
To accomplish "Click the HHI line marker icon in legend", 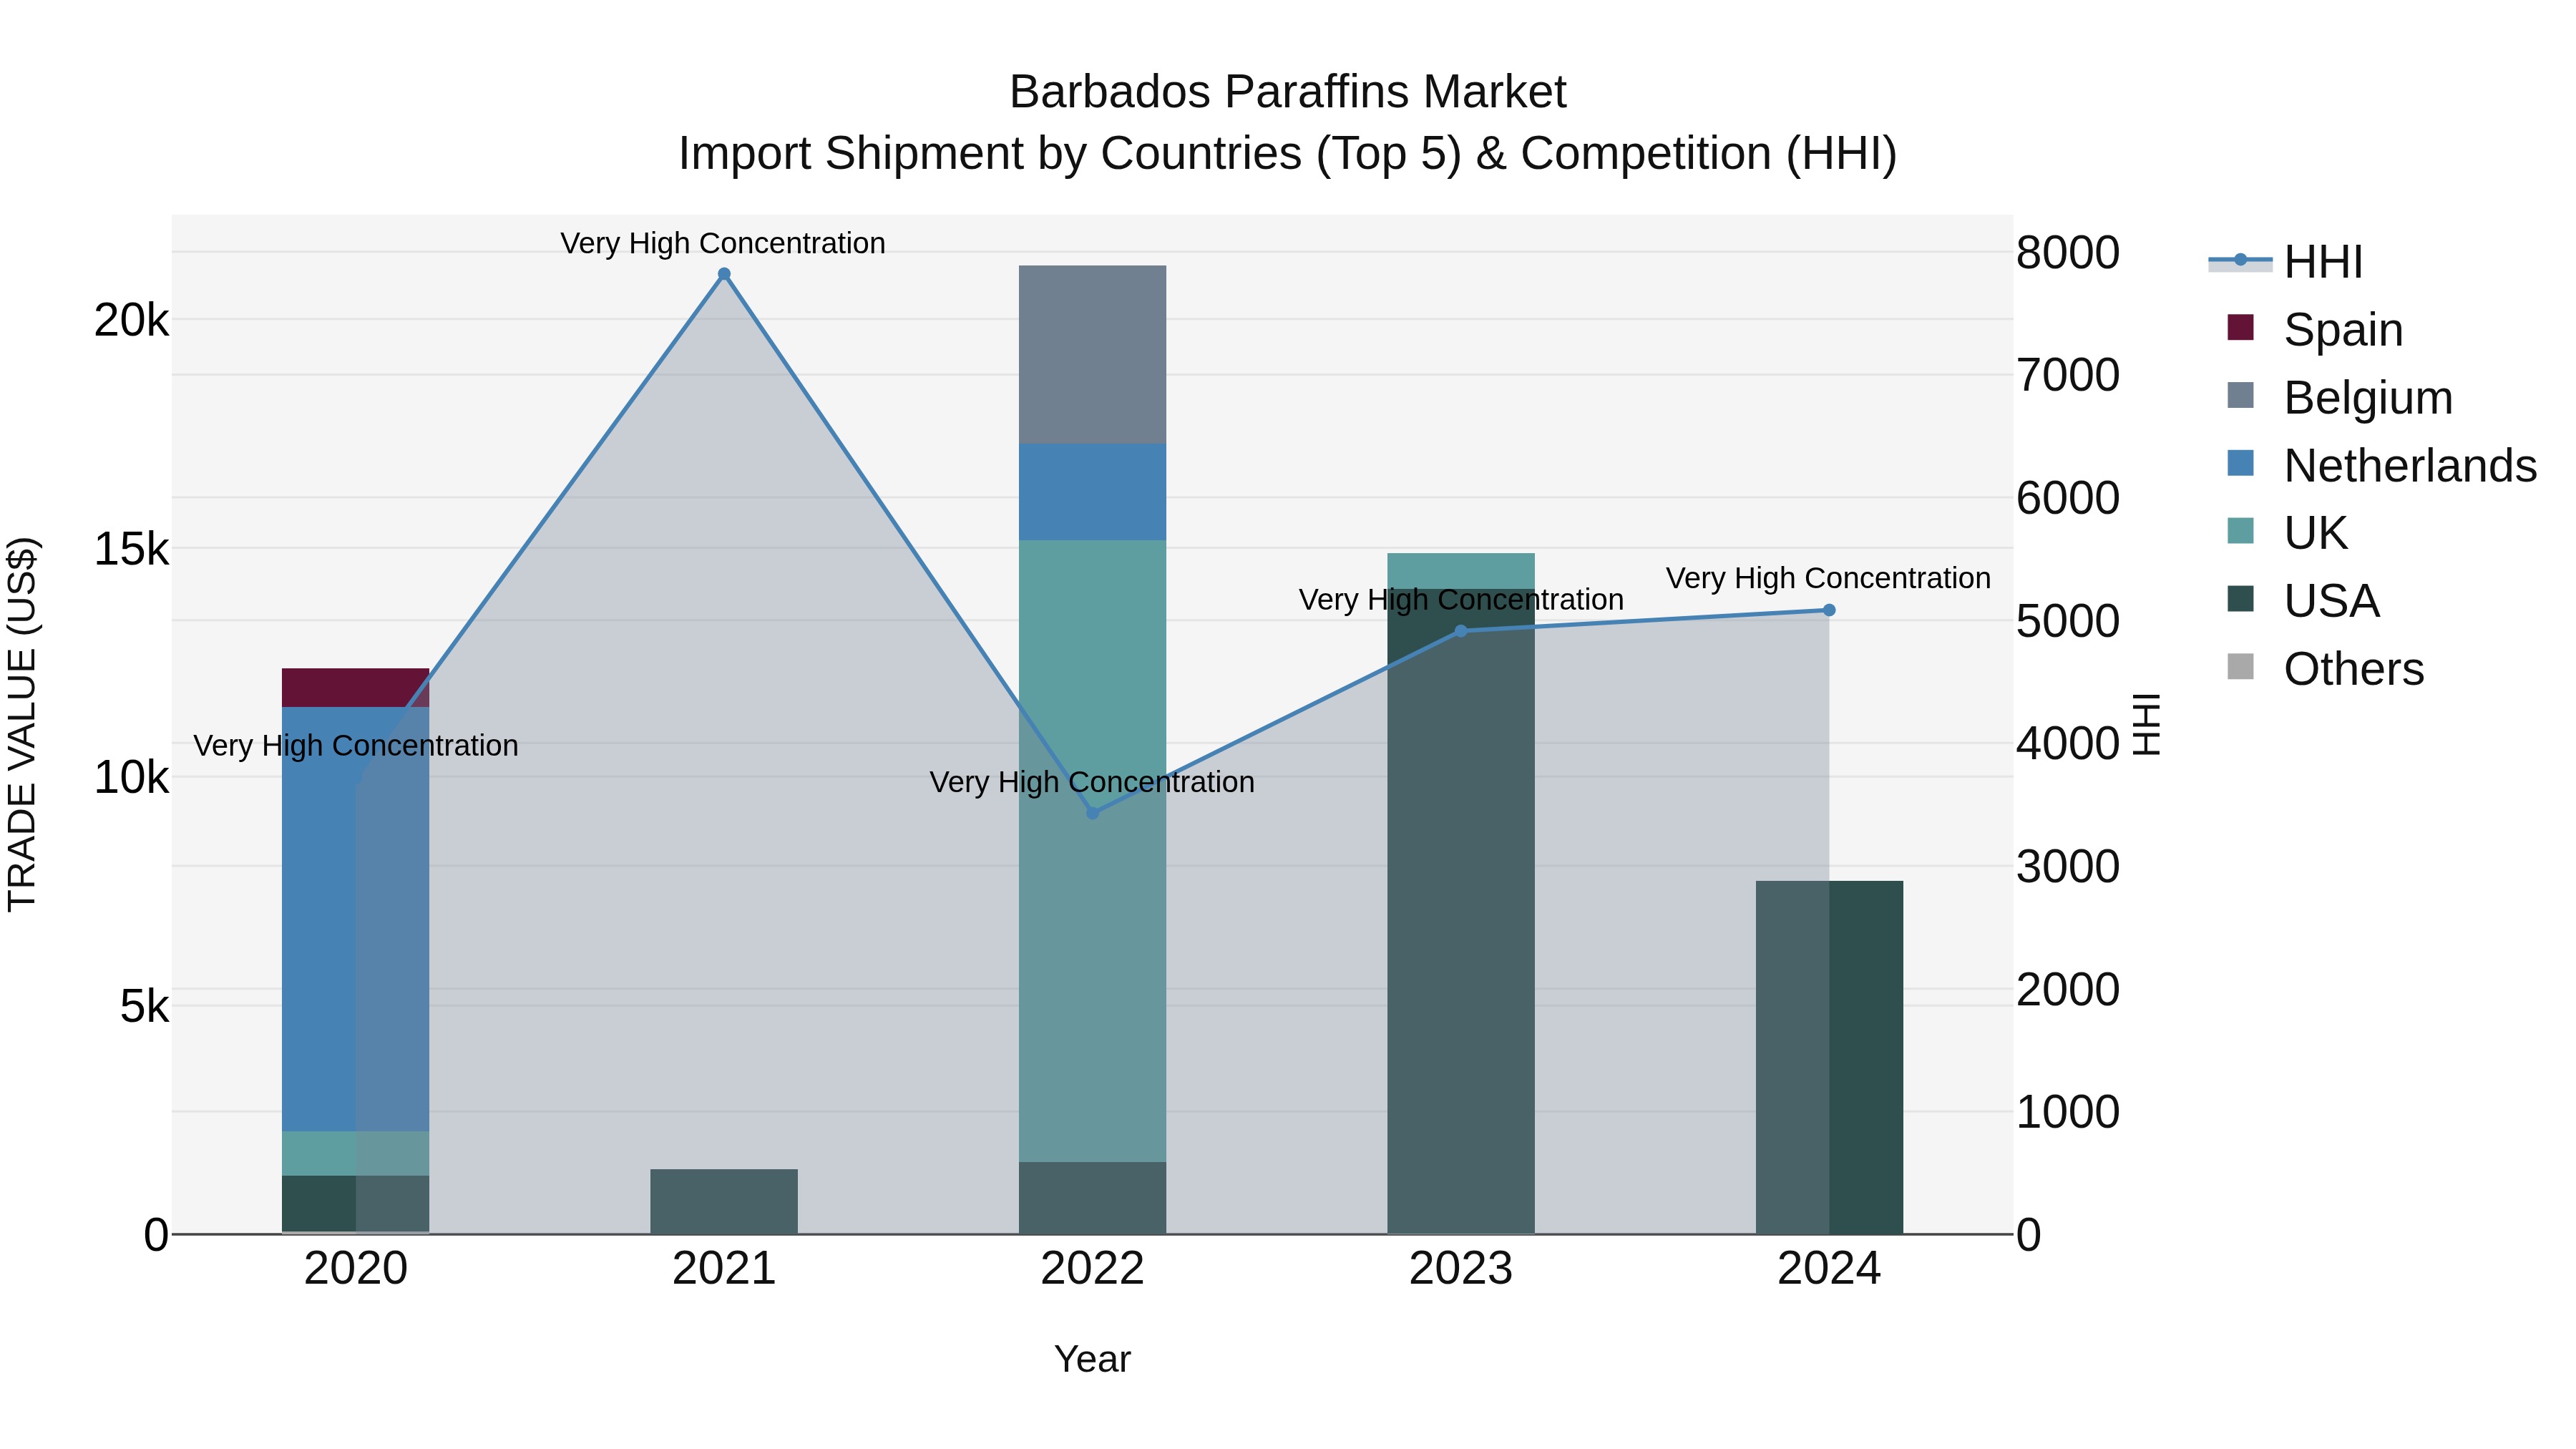I will 2240,261.
